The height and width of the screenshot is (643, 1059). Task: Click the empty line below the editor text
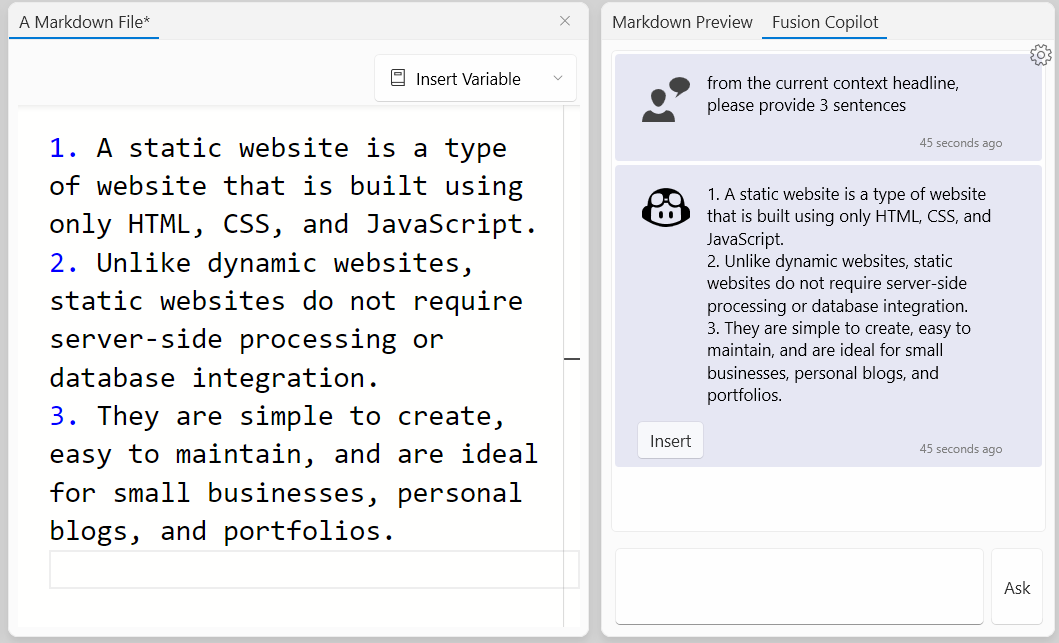click(x=313, y=569)
